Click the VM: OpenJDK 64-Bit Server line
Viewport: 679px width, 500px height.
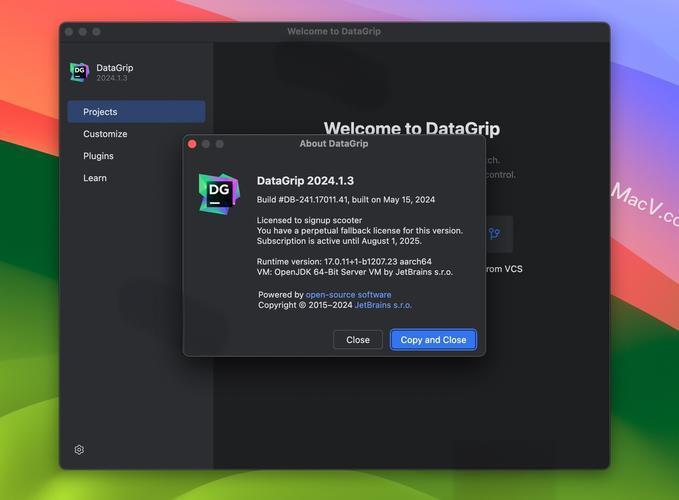355,272
